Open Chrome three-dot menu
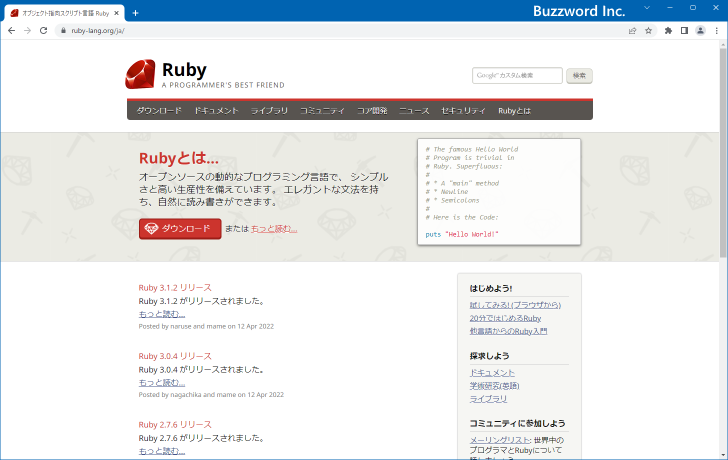 click(x=717, y=31)
